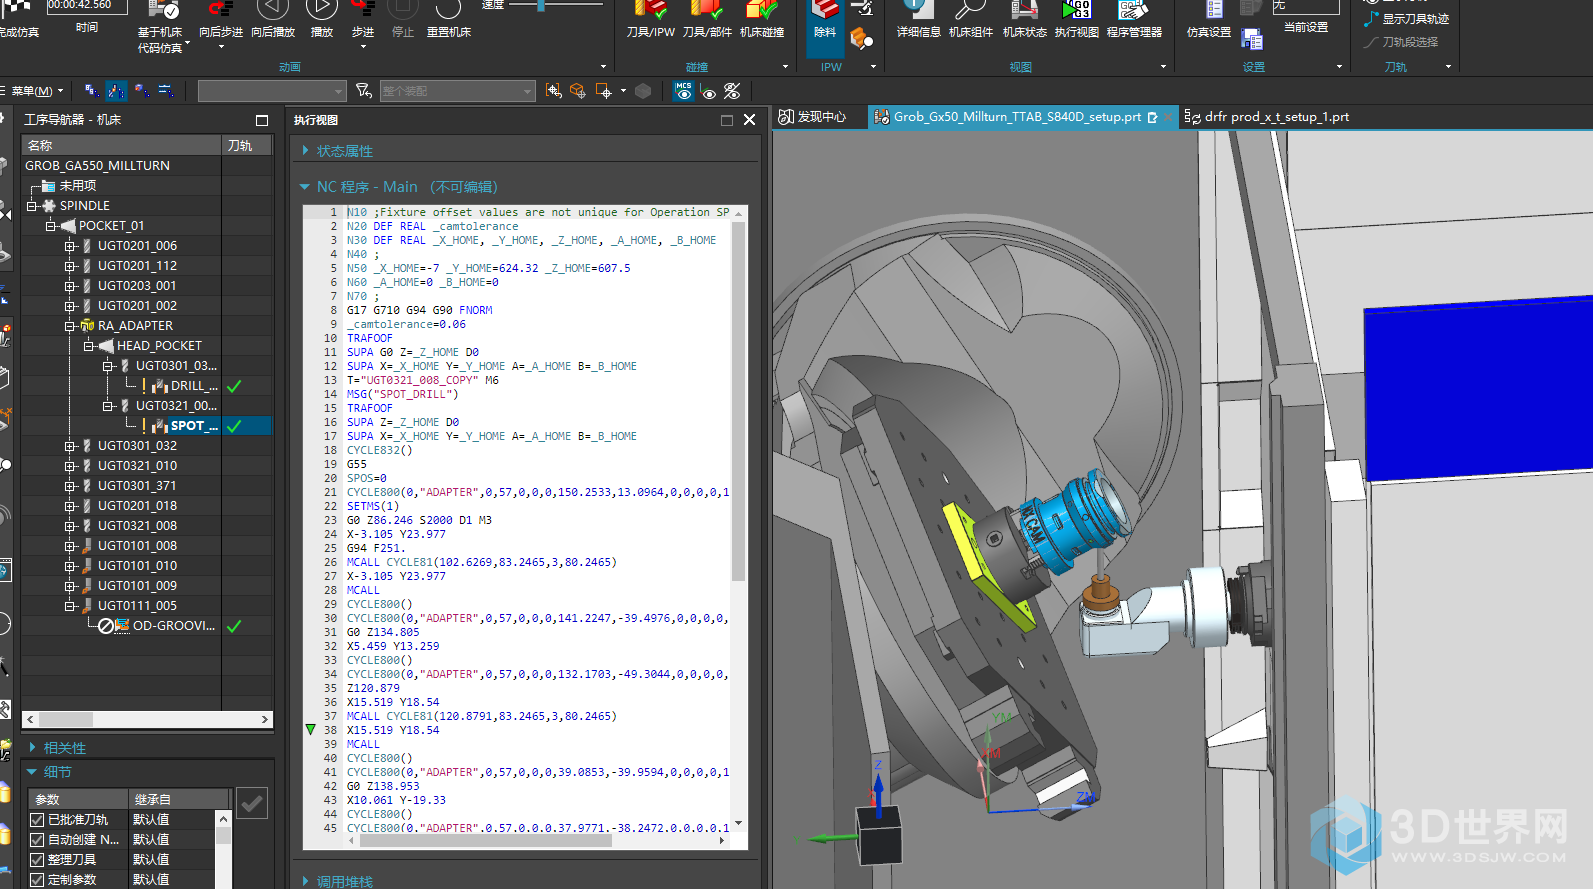The width and height of the screenshot is (1593, 889).
Task: Maximize the 工序导航器 panel
Action: coord(262,120)
